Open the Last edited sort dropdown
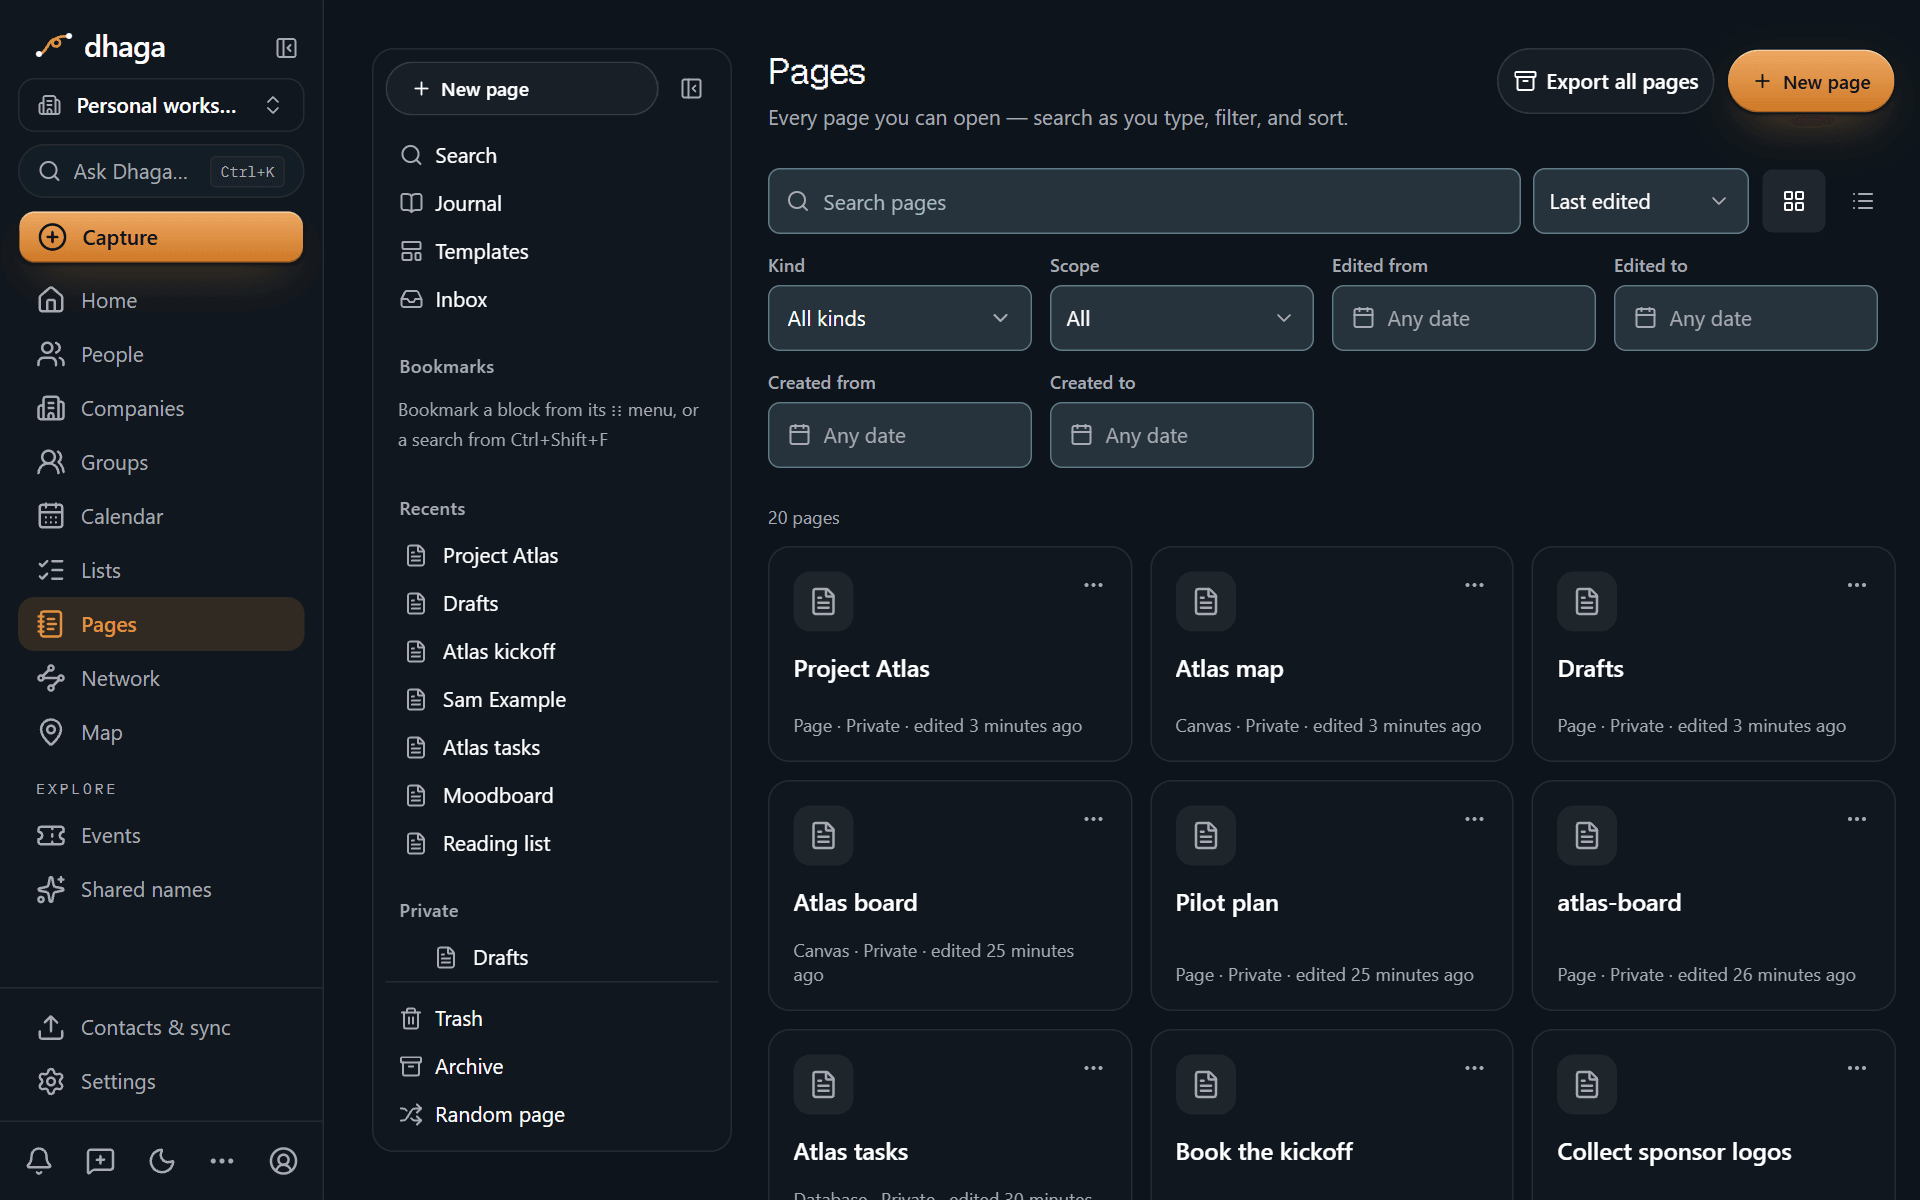The width and height of the screenshot is (1920, 1200). point(1640,201)
